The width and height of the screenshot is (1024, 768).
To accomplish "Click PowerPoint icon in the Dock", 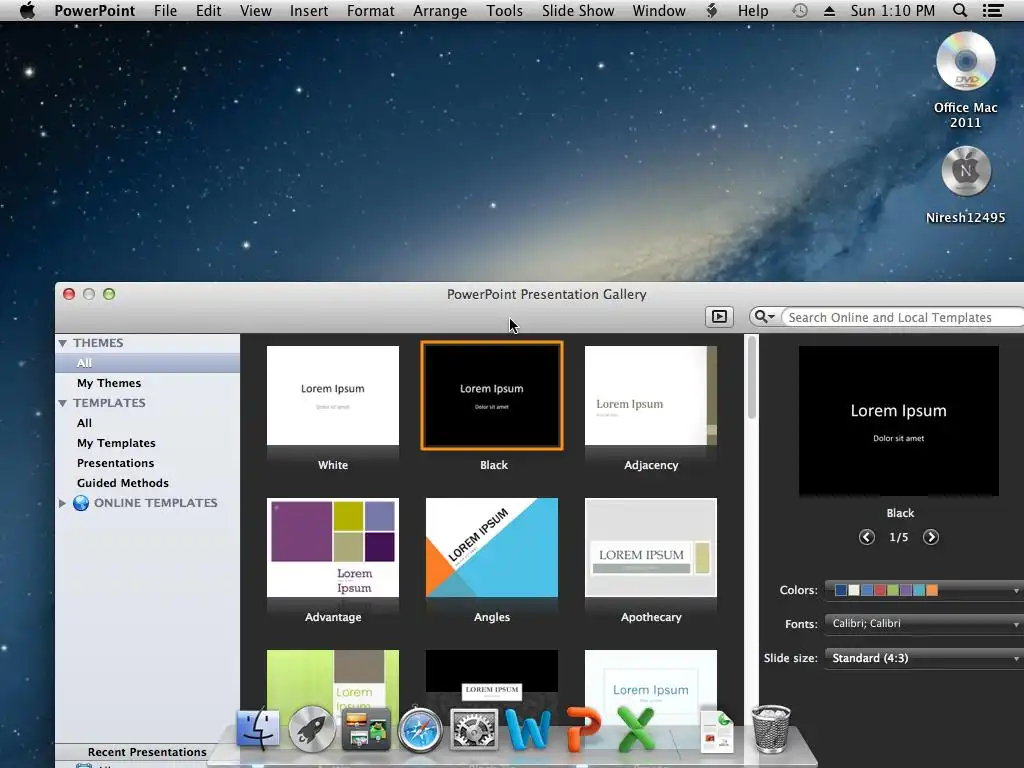I will coord(582,729).
